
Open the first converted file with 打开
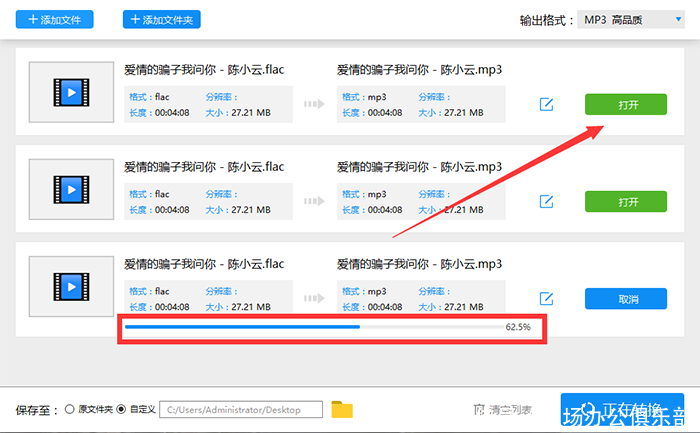(626, 104)
